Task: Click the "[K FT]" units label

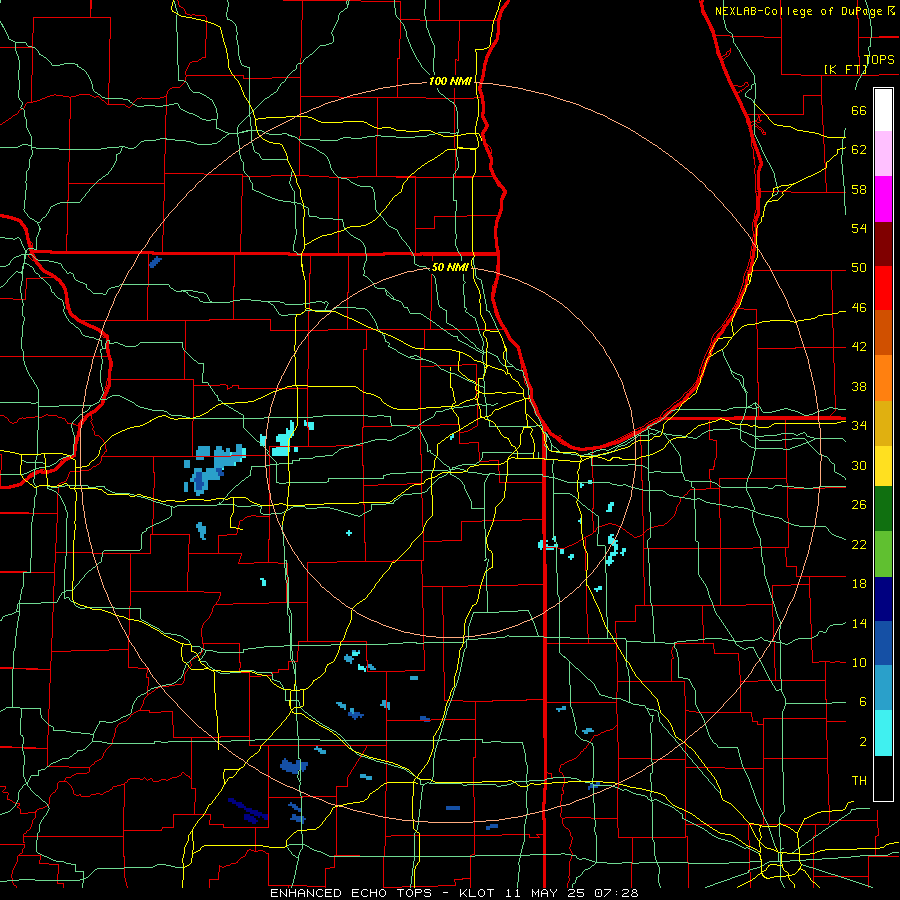Action: pos(845,69)
